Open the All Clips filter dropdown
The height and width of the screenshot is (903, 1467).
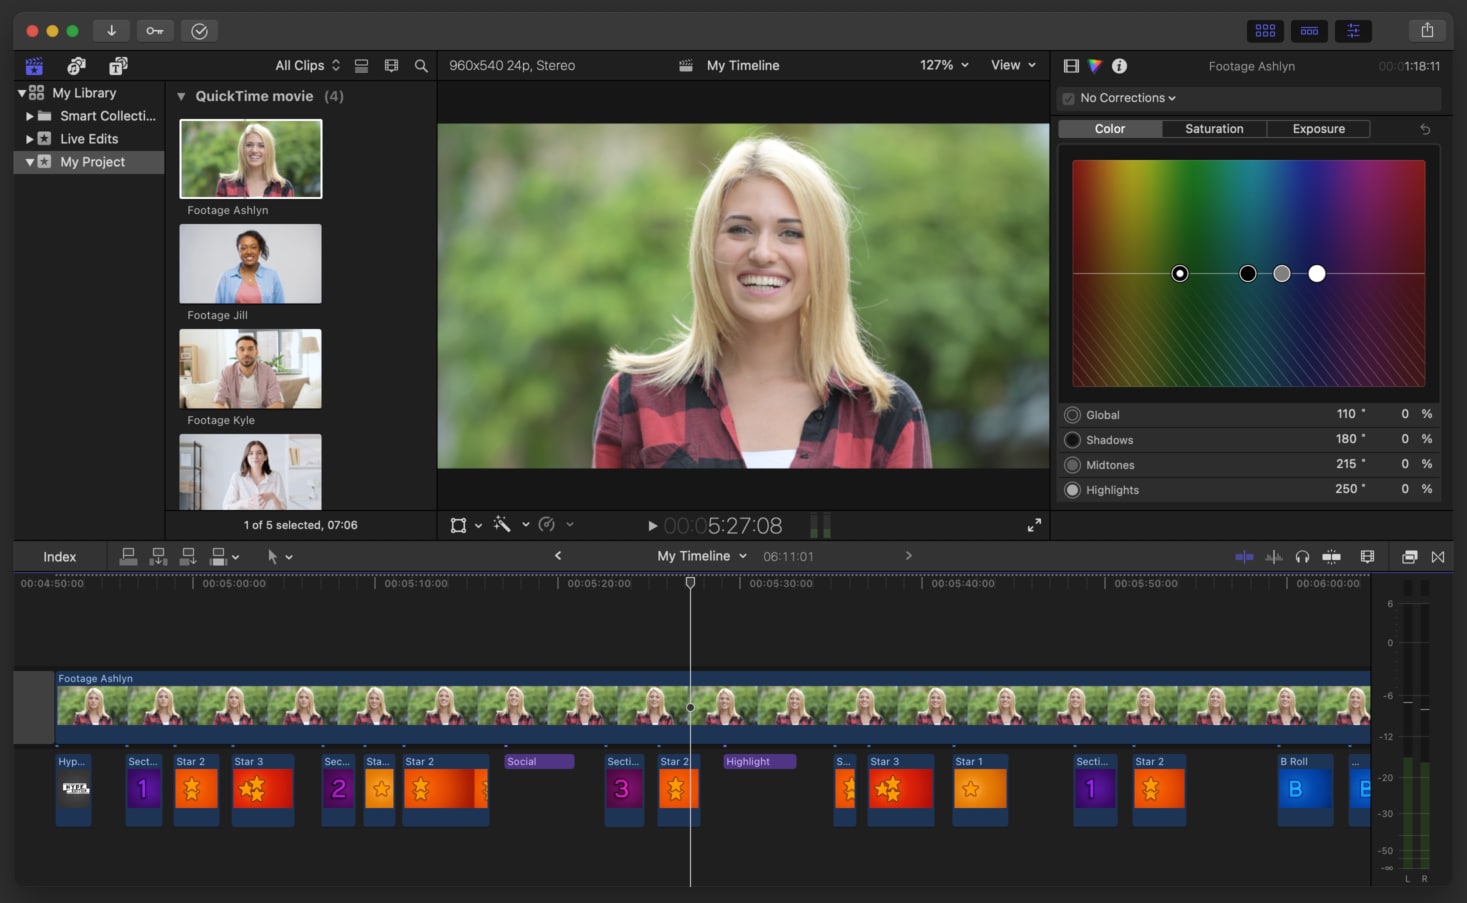click(x=307, y=66)
